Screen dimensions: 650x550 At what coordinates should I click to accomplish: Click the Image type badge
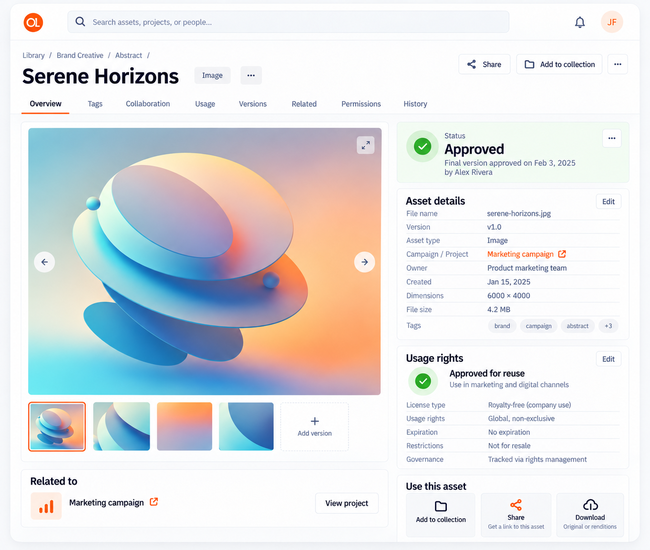pyautogui.click(x=212, y=75)
